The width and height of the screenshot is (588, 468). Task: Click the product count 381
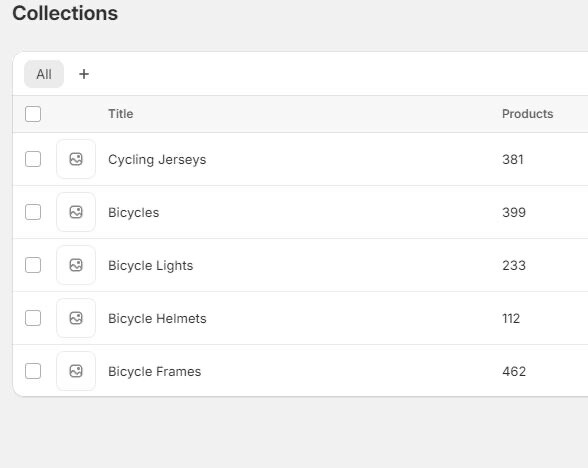pyautogui.click(x=513, y=159)
